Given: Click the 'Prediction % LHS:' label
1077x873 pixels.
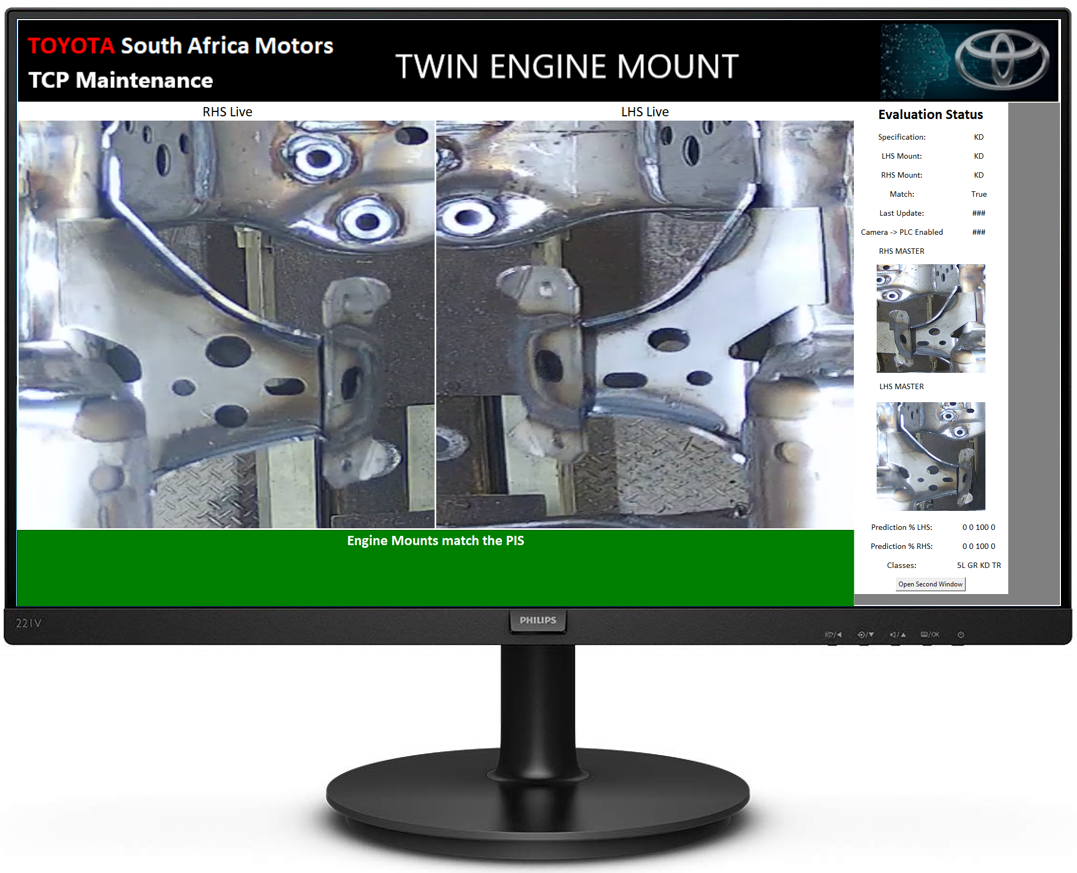Looking at the screenshot, I should pos(901,528).
